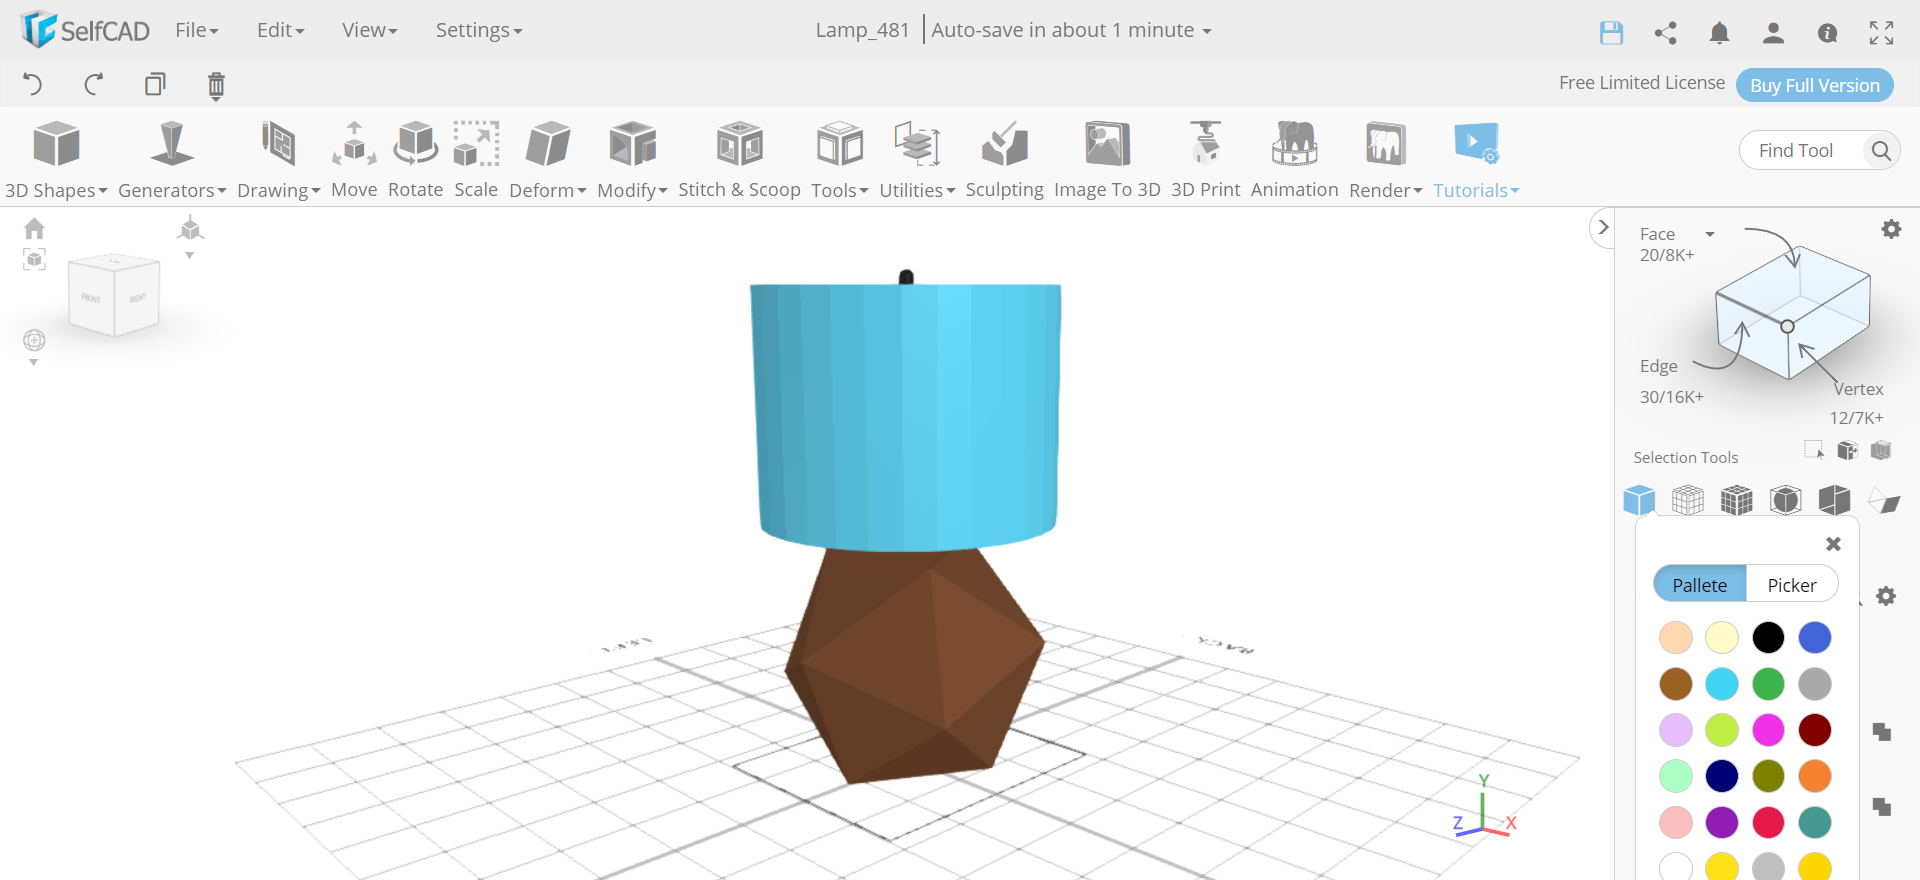This screenshot has height=880, width=1920.
Task: Open the Animation tool
Action: pyautogui.click(x=1294, y=160)
